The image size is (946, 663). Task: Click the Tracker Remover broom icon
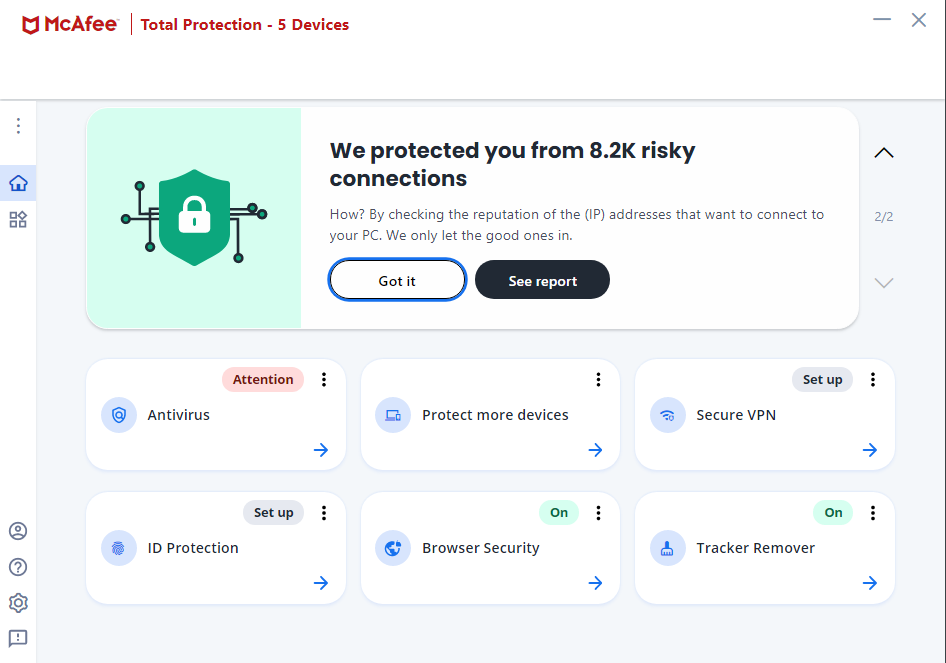click(667, 548)
